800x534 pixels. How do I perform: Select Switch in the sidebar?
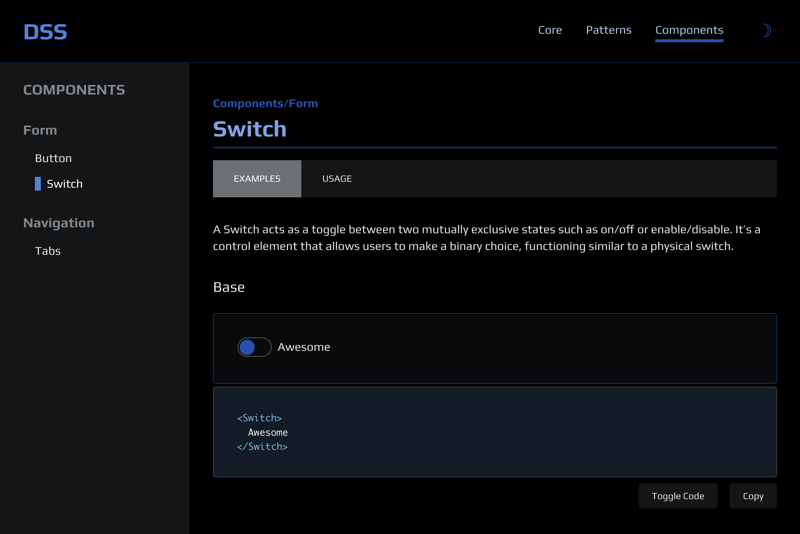[64, 184]
